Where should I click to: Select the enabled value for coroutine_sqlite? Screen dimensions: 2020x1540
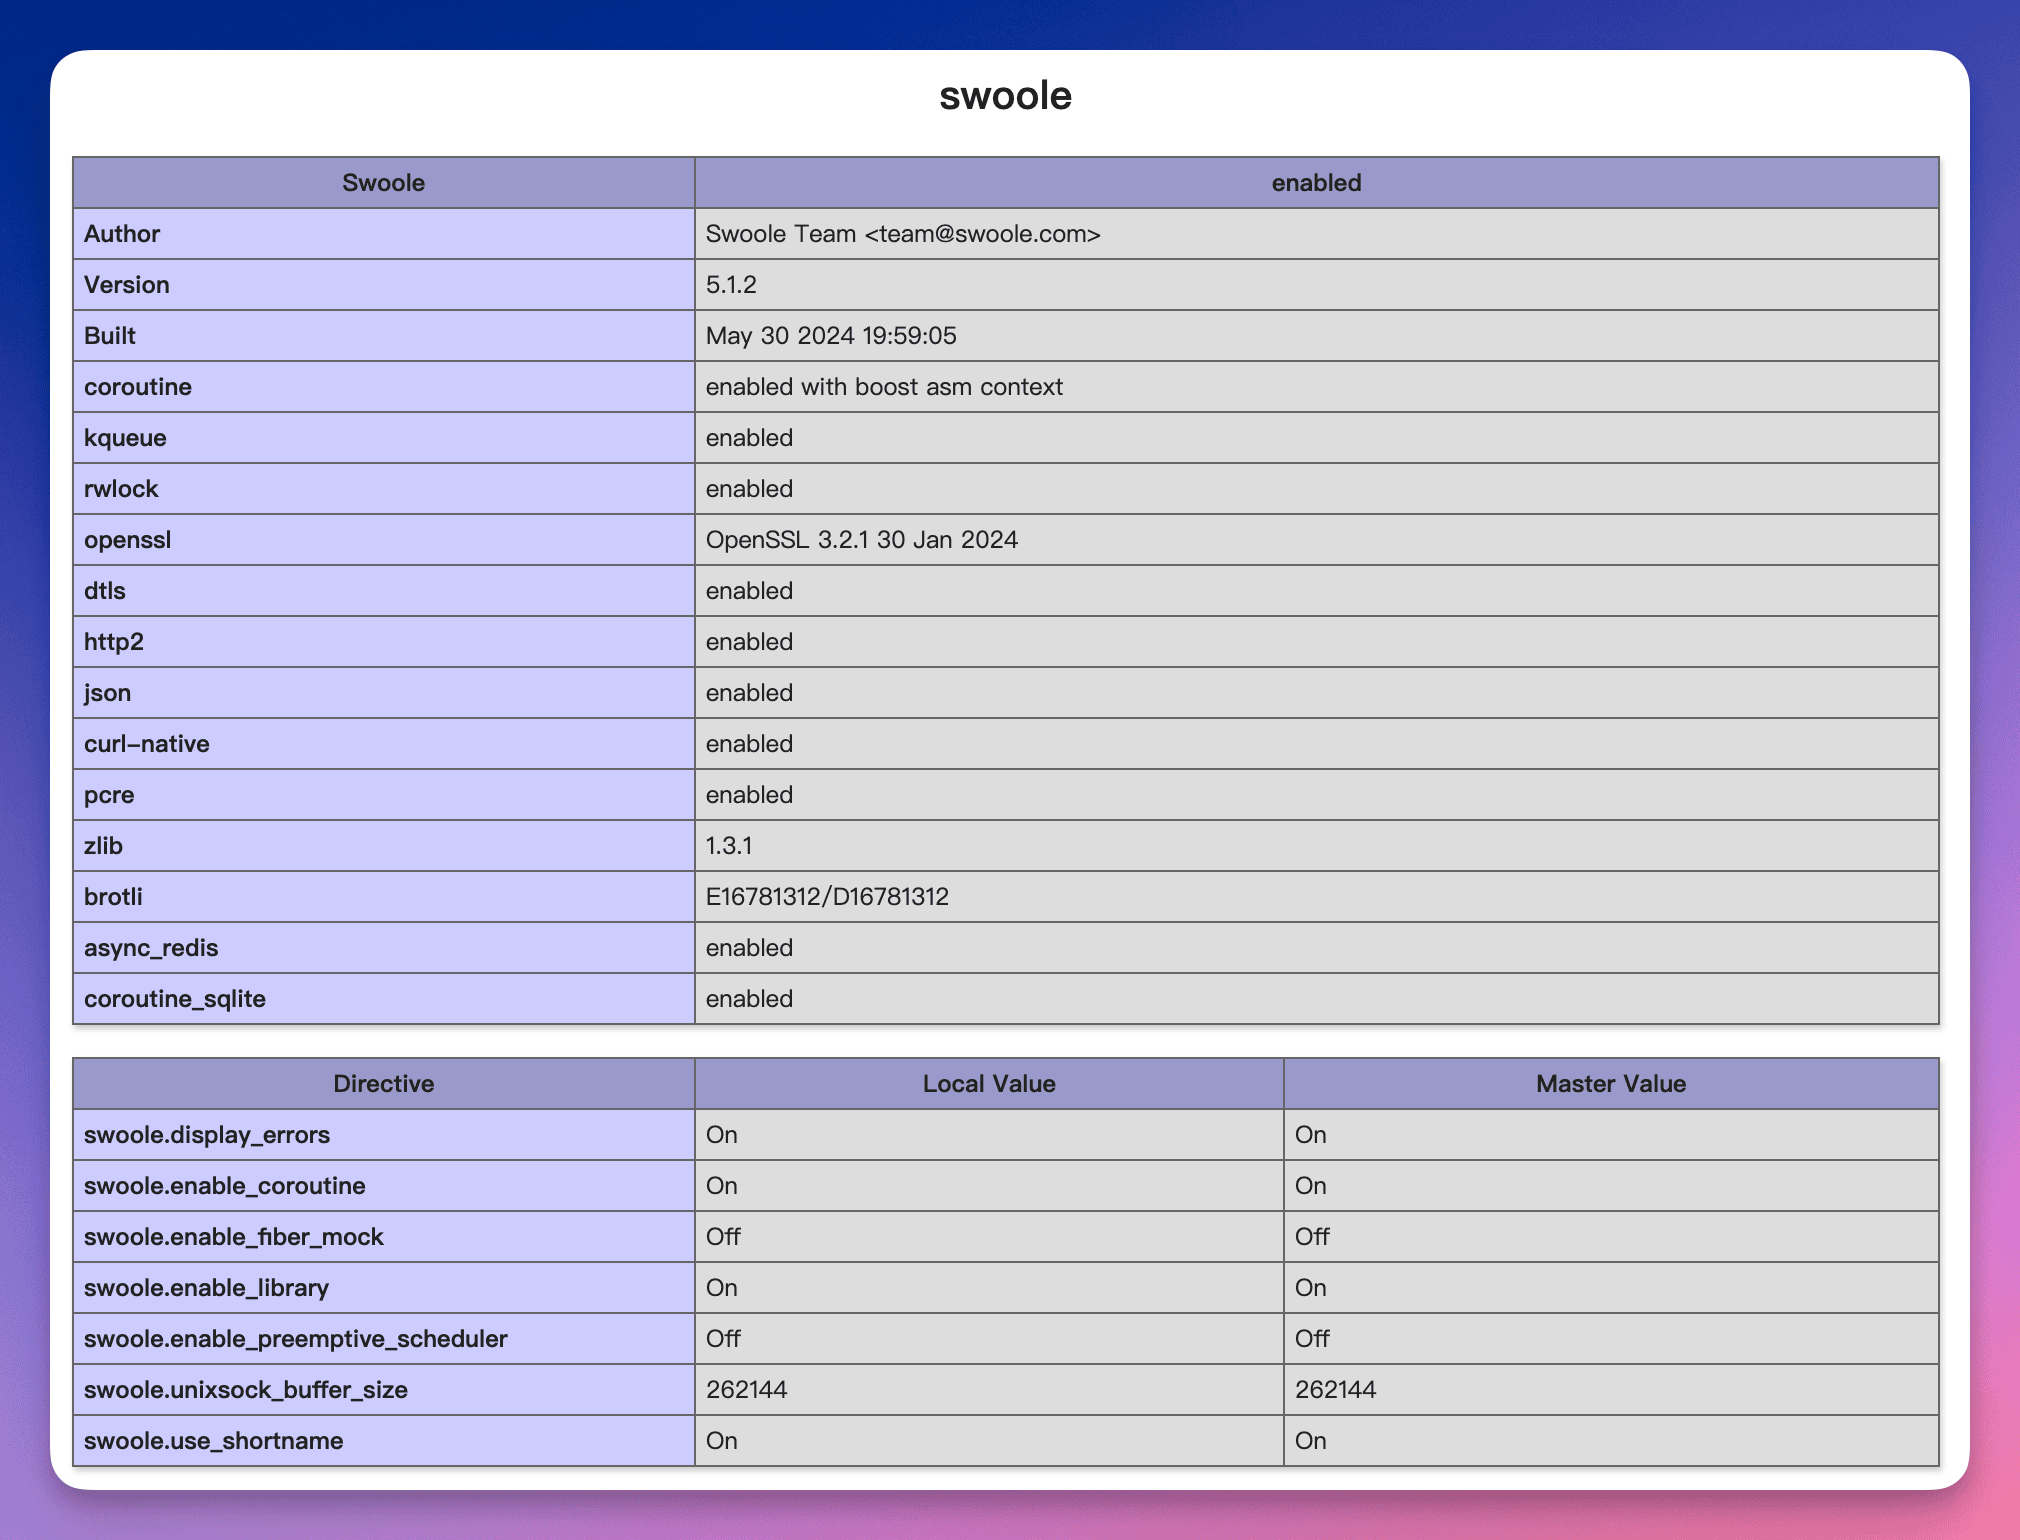pyautogui.click(x=749, y=999)
